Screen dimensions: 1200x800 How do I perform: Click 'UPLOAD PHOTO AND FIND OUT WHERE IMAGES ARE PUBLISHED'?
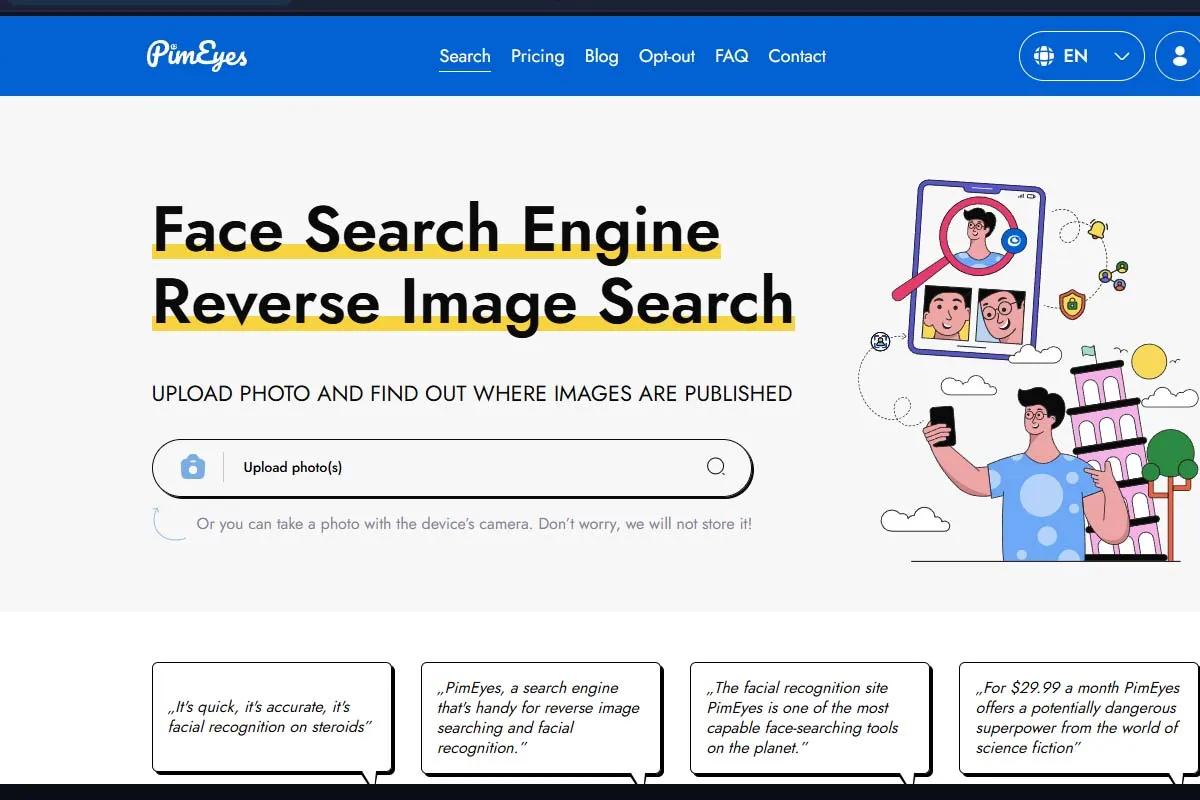(472, 393)
